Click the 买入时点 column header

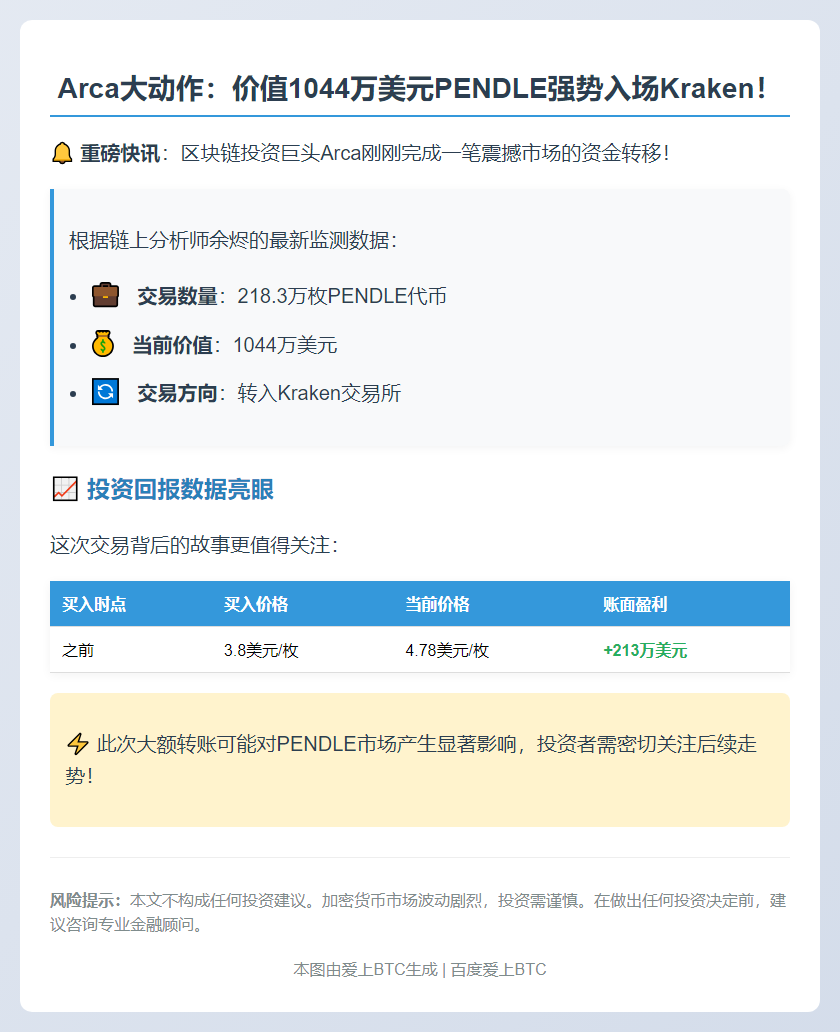point(94,604)
